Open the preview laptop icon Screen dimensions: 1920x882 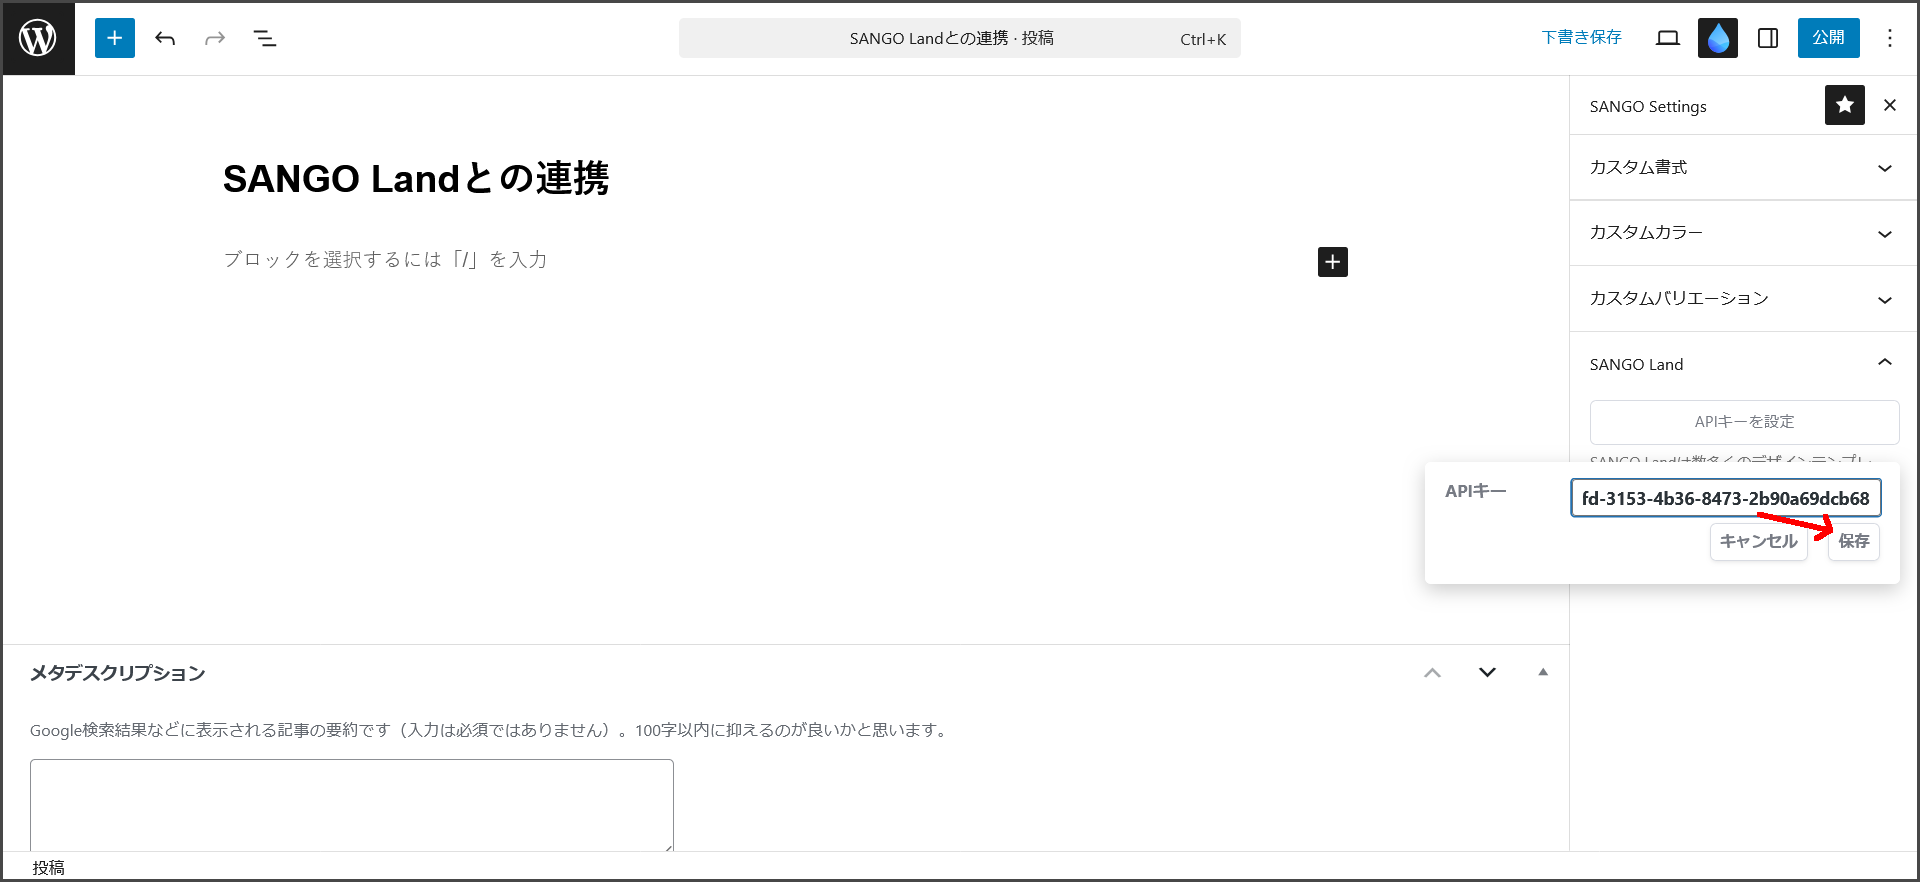click(1668, 38)
